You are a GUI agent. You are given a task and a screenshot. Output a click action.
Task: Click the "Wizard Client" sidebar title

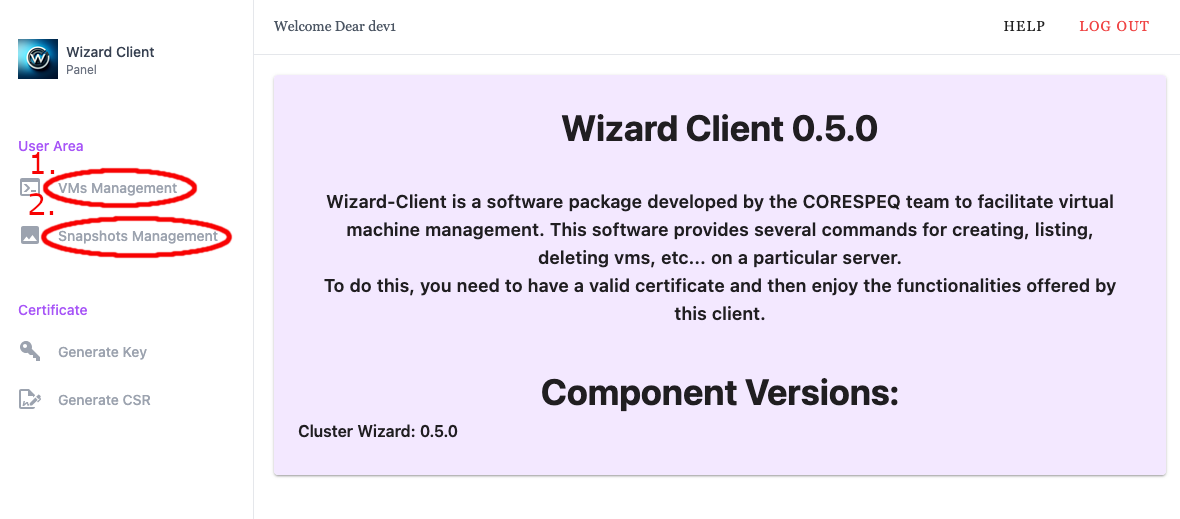coord(110,52)
